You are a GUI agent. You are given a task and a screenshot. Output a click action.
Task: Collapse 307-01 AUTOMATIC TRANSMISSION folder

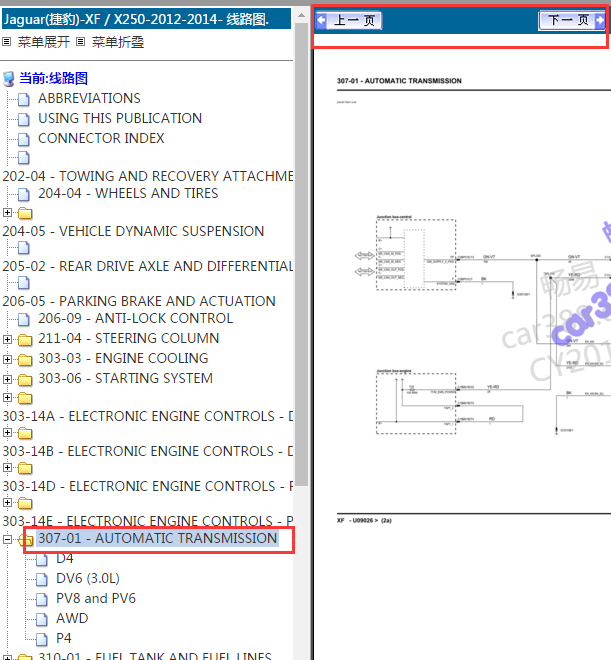pos(7,539)
